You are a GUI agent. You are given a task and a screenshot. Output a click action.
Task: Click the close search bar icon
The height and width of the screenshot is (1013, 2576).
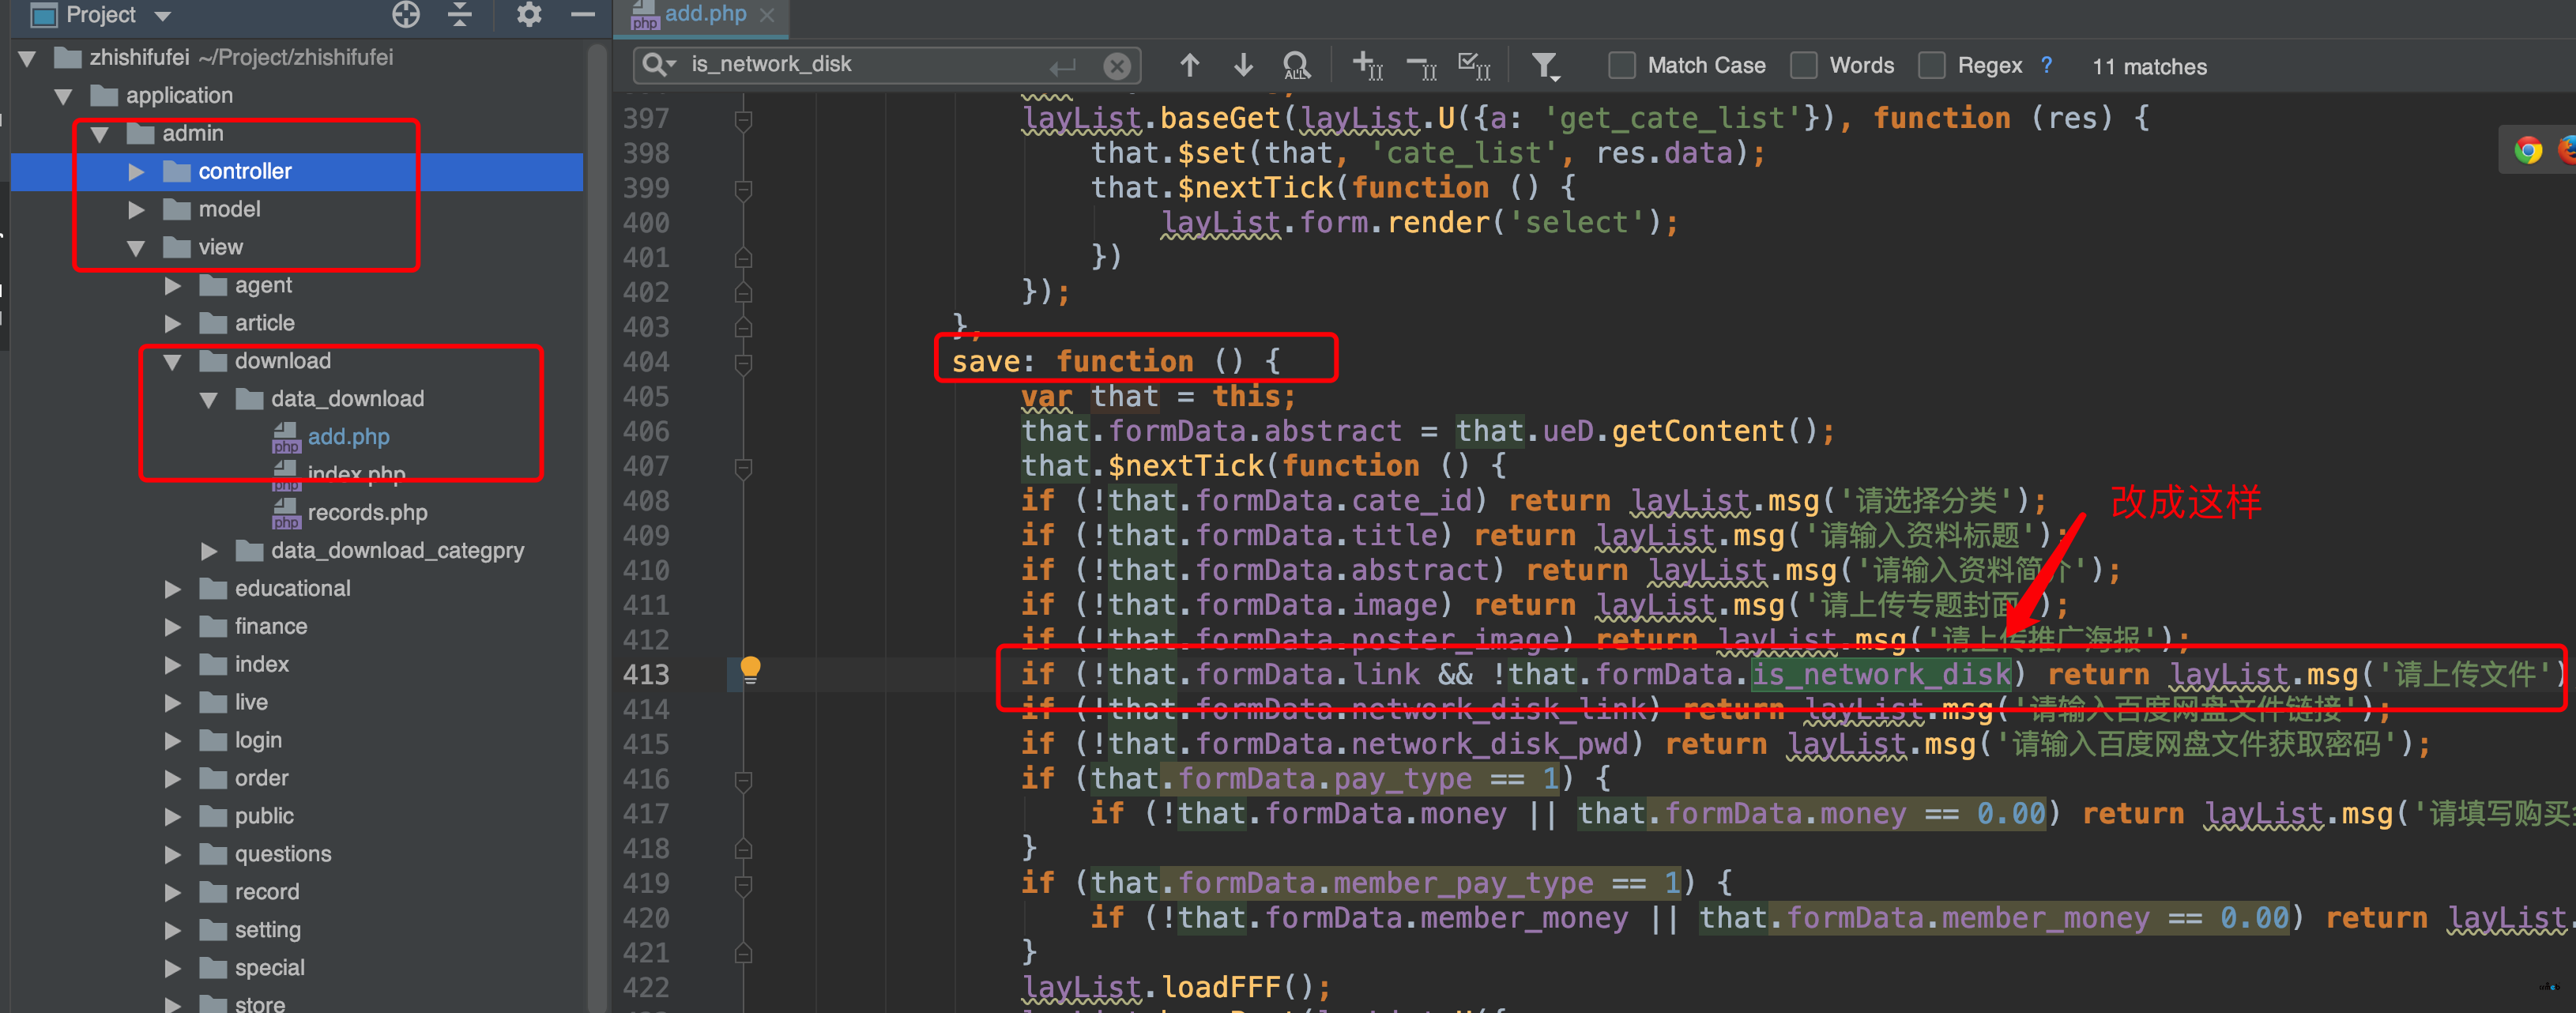pos(1117,66)
